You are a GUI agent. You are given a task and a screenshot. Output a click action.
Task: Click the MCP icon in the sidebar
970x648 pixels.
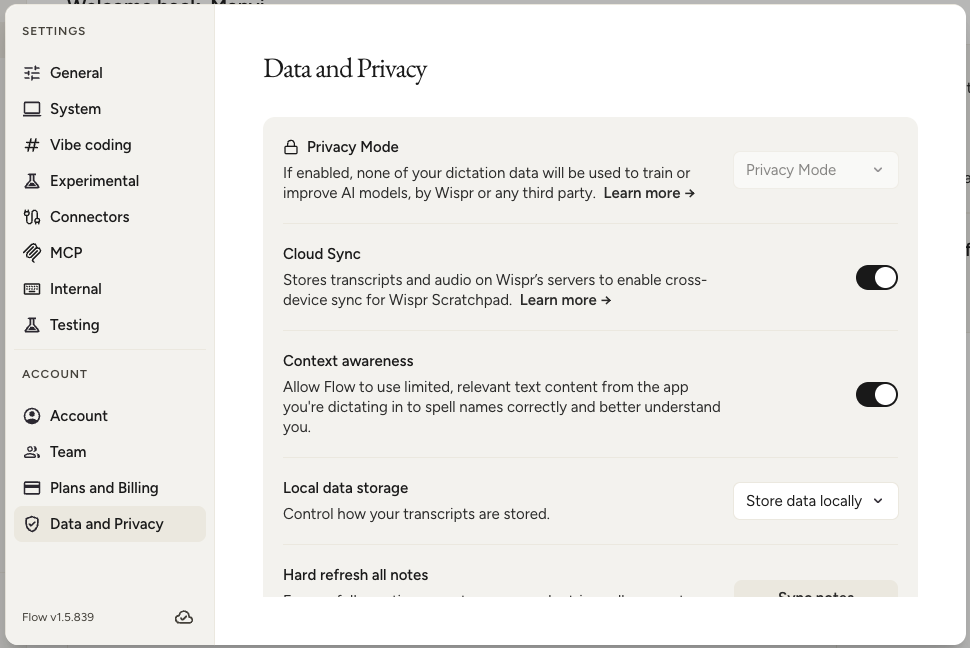tap(32, 253)
